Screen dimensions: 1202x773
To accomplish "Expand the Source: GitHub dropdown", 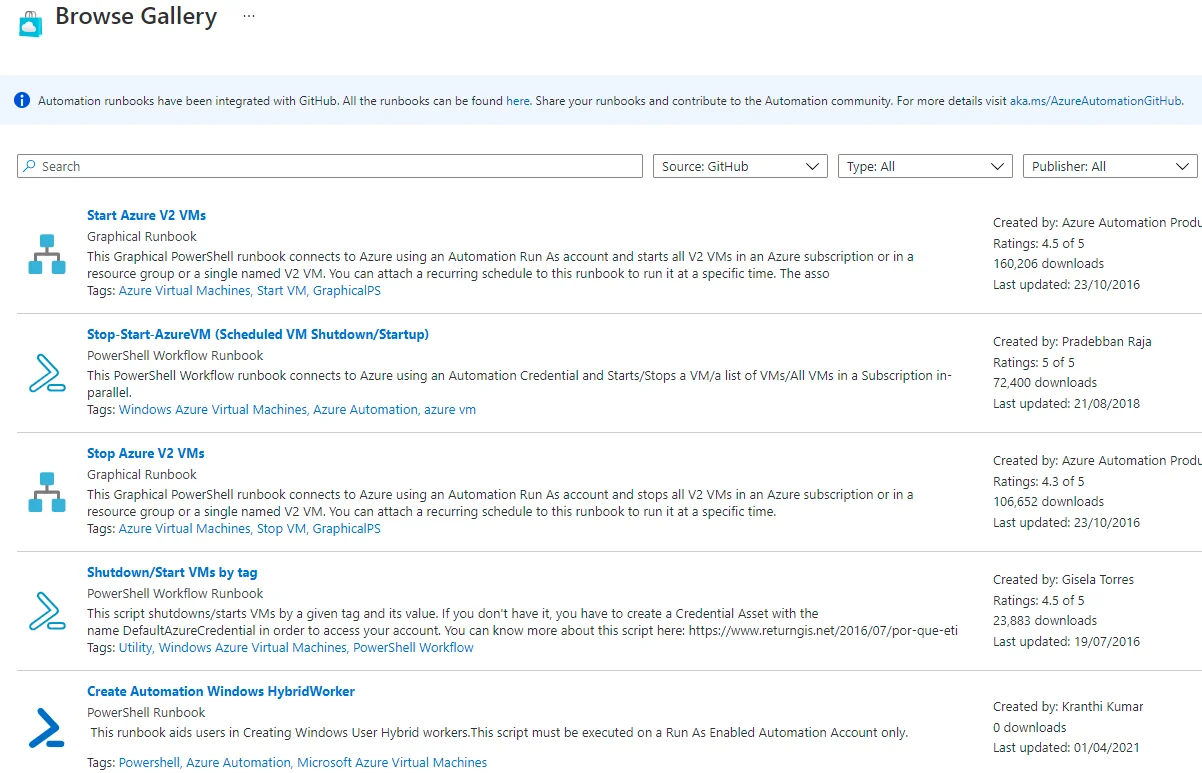I will (x=740, y=166).
